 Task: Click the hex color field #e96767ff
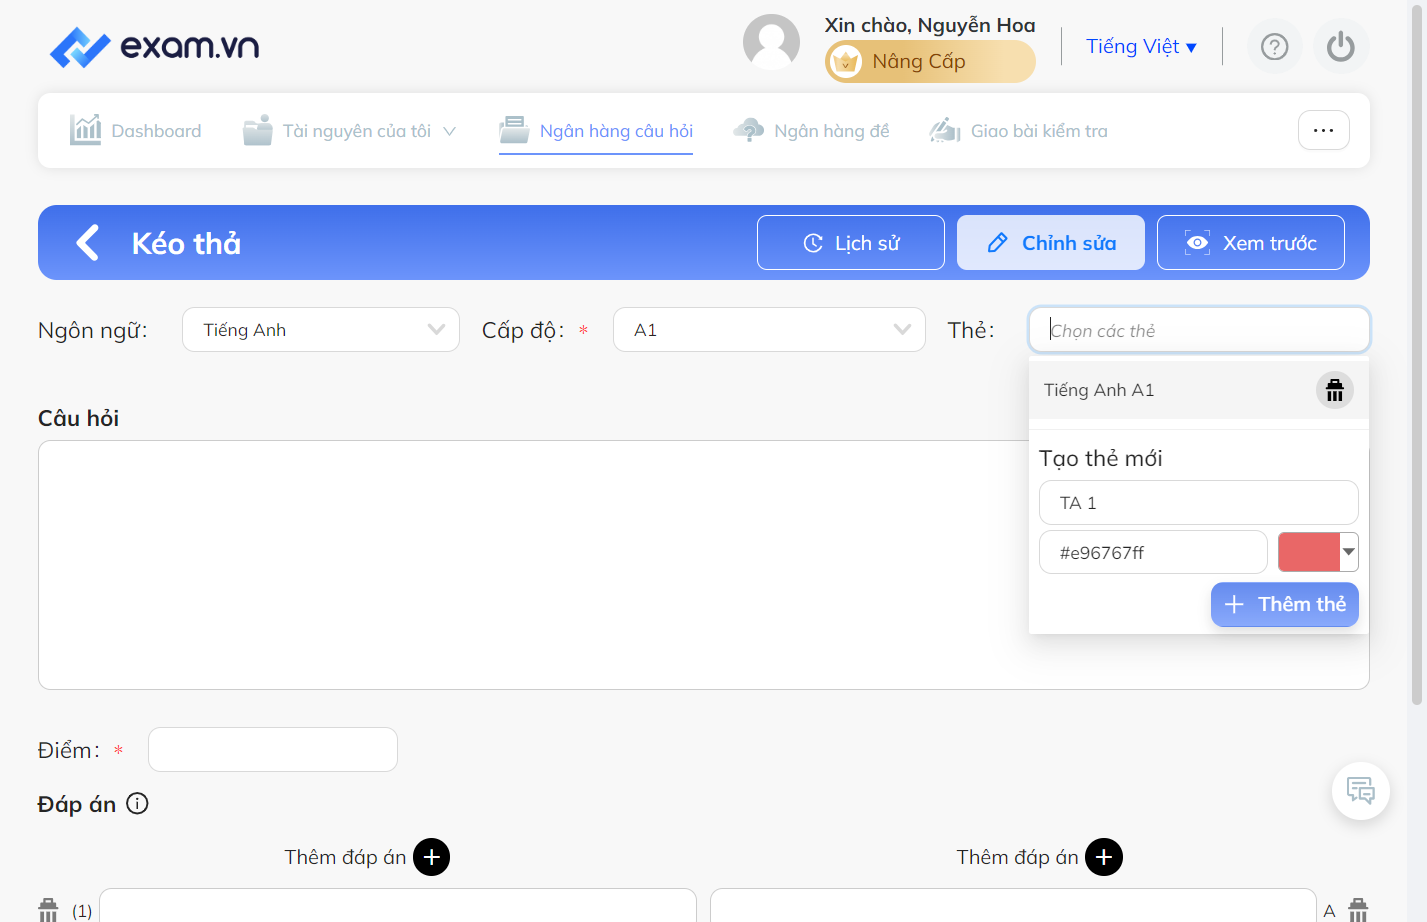click(1153, 552)
